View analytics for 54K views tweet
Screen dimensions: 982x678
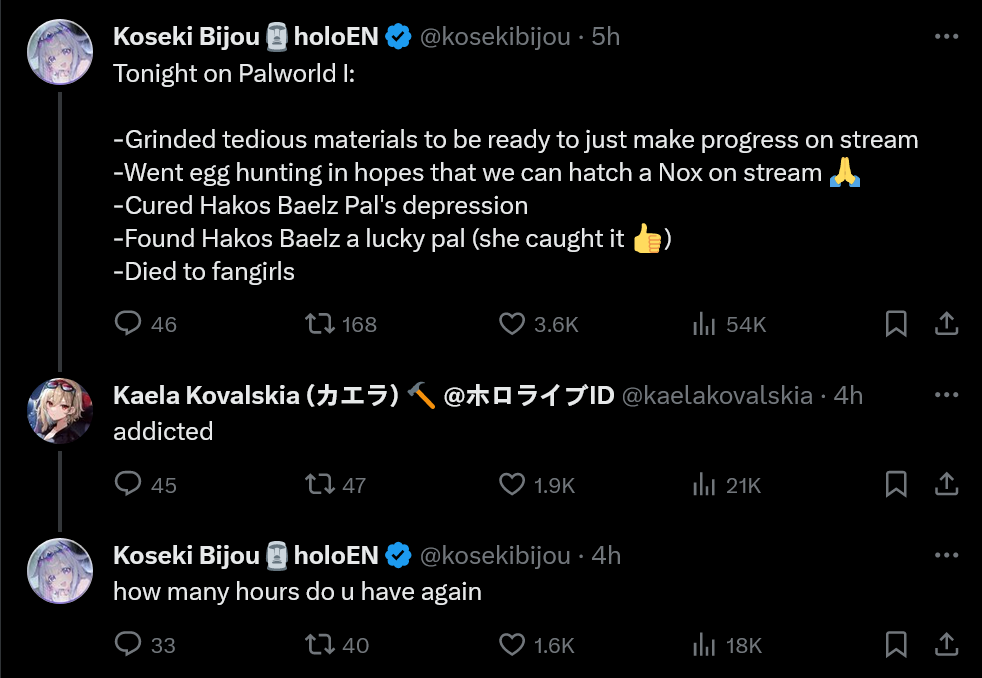(x=705, y=323)
